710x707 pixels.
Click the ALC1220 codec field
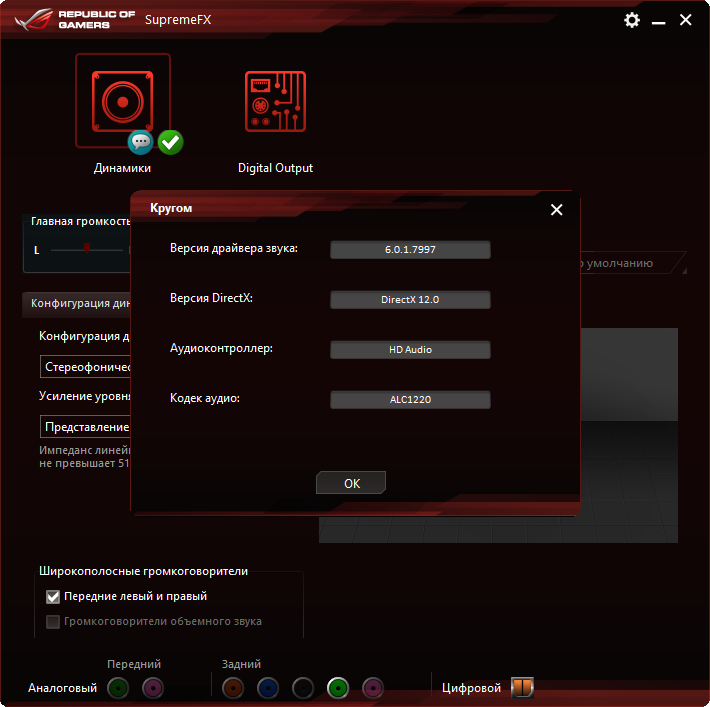(410, 400)
